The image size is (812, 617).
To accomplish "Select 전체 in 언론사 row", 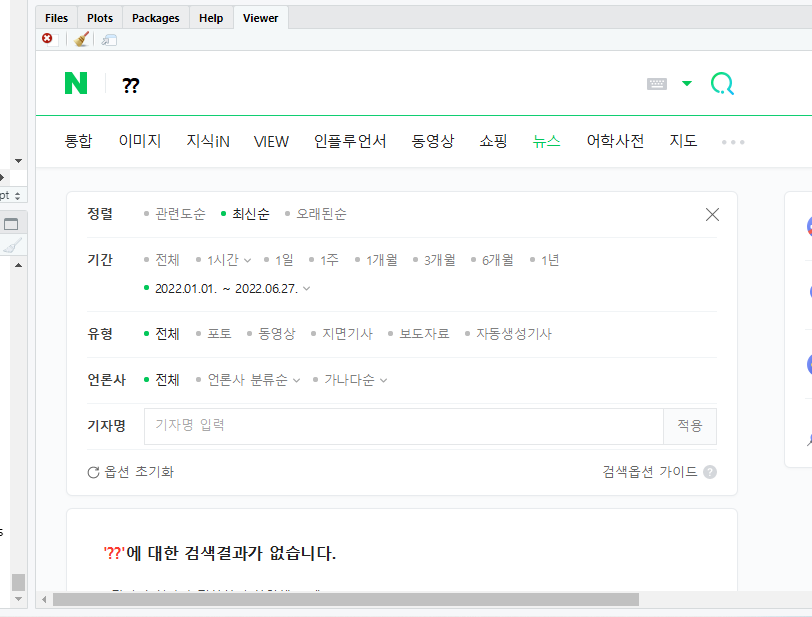I will (167, 380).
